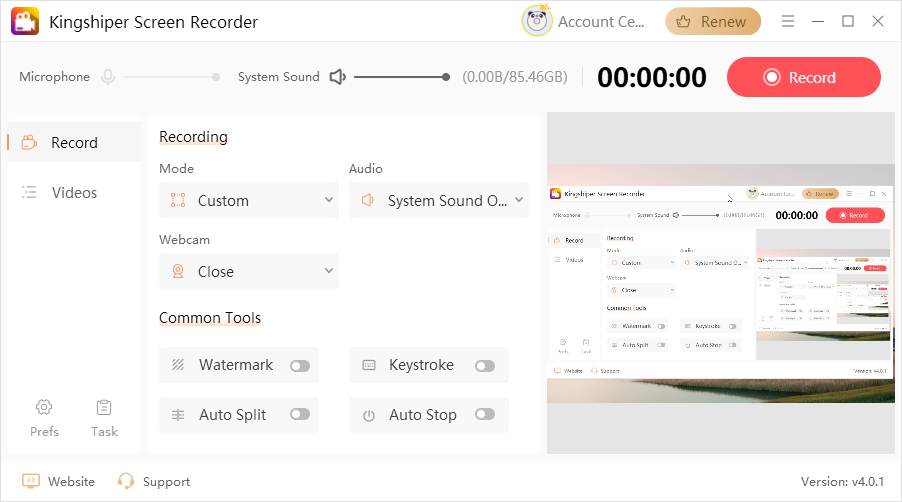
Task: Click the Auto Stop power icon
Action: click(369, 415)
